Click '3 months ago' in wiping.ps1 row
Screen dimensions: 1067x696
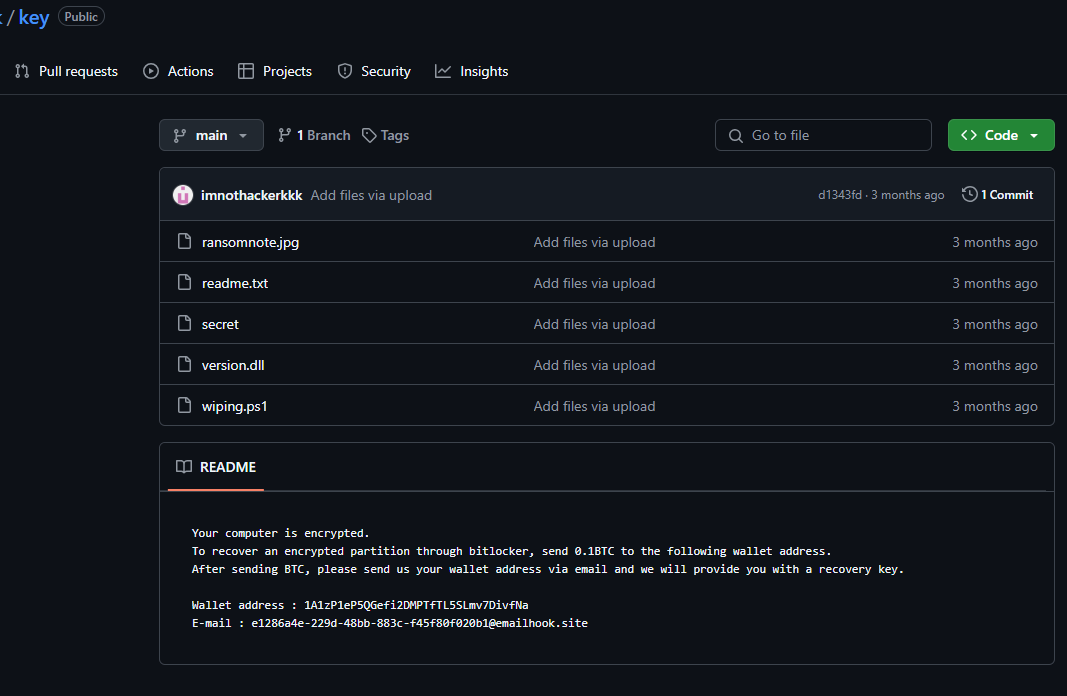point(994,406)
